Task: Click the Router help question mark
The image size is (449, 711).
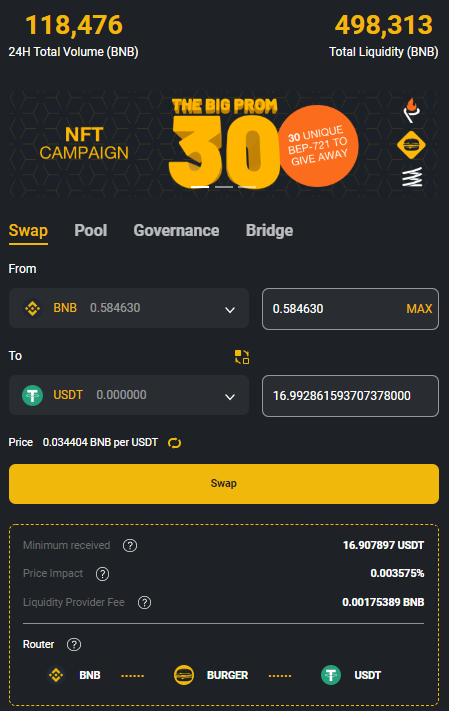Action: [74, 644]
